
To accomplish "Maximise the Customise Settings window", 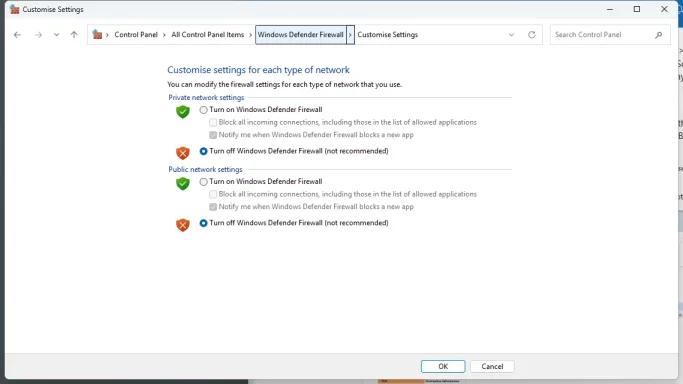I will coord(637,9).
